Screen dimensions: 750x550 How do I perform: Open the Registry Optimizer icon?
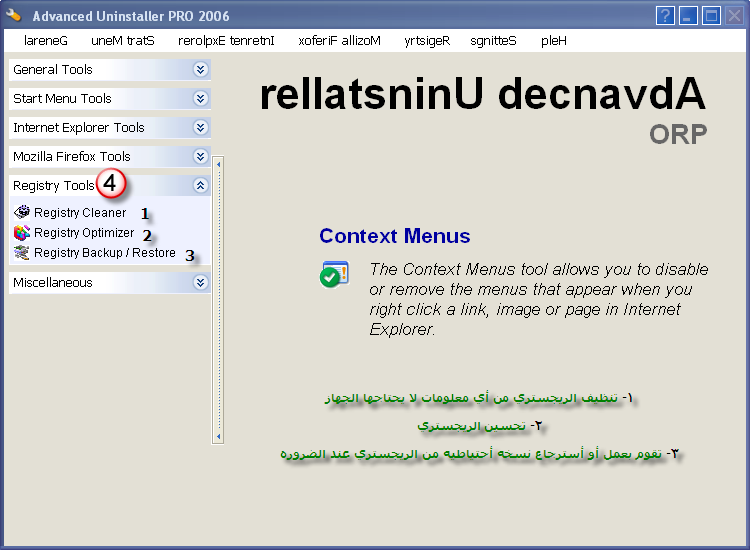(22, 232)
